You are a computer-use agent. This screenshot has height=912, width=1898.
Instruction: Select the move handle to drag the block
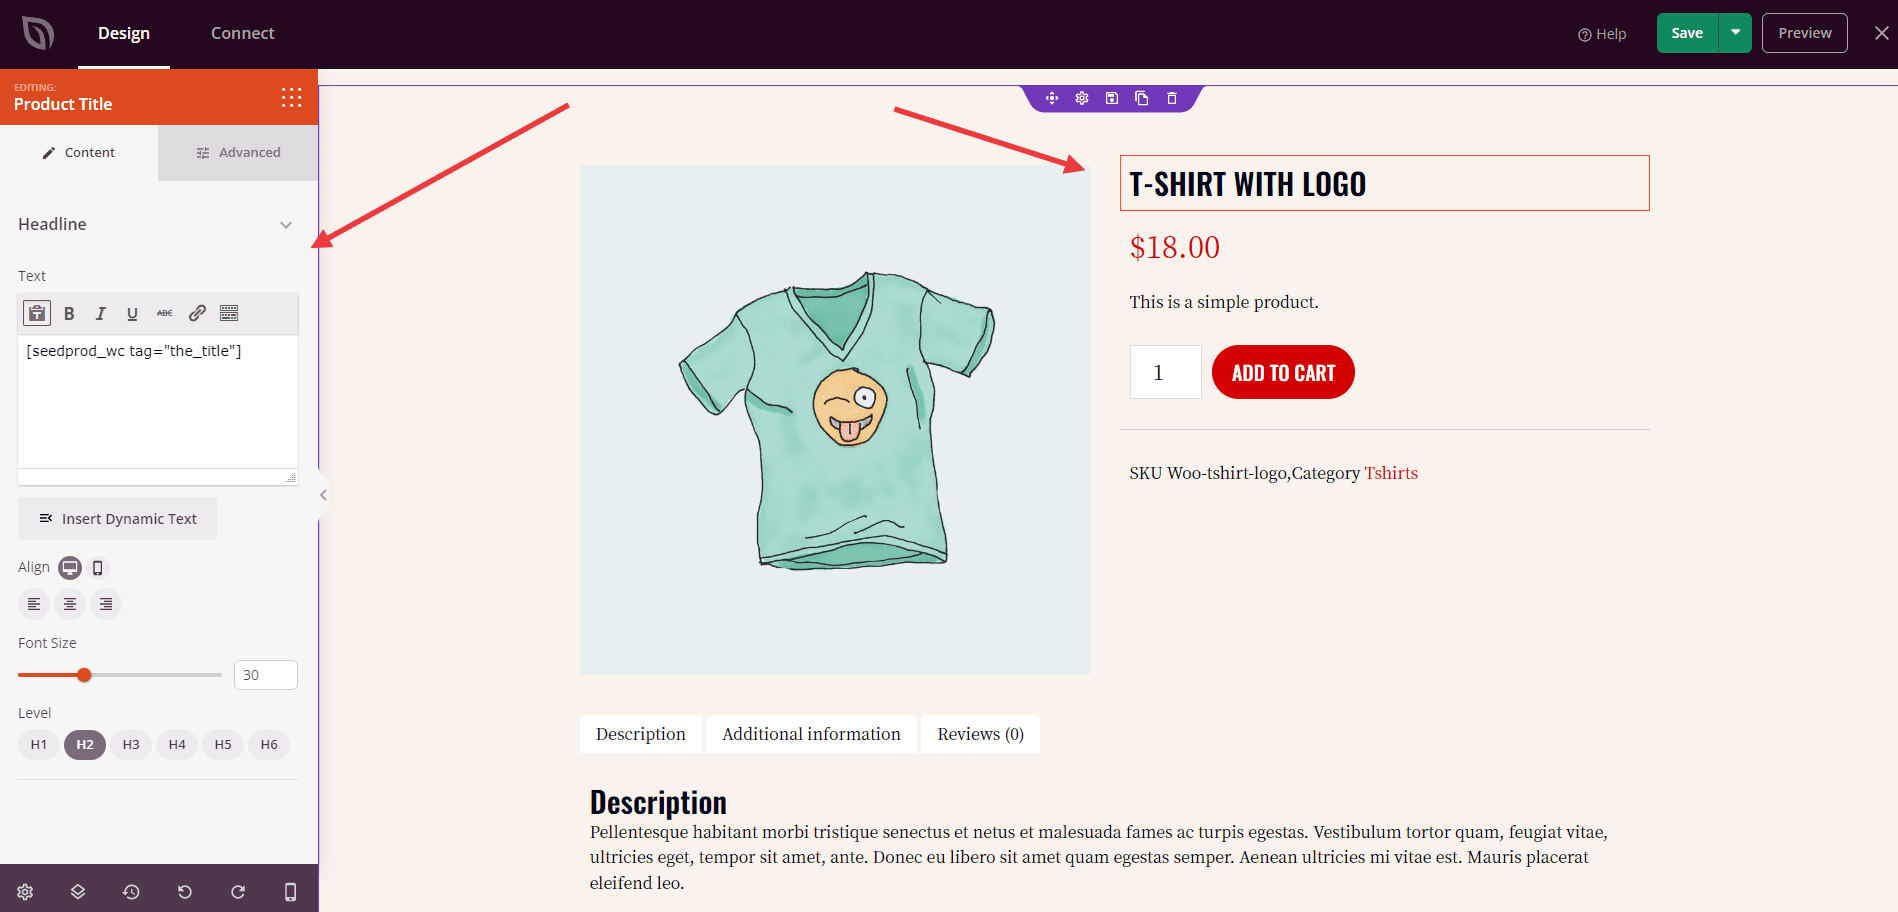click(x=1051, y=98)
